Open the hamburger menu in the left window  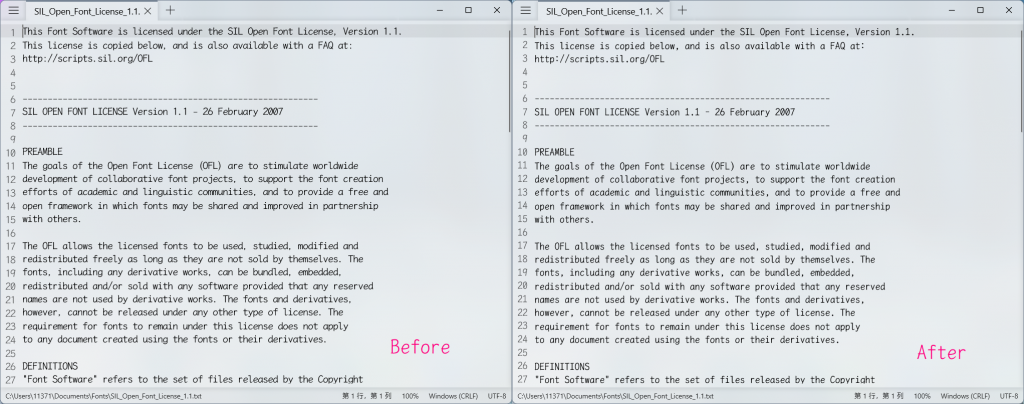click(x=13, y=11)
